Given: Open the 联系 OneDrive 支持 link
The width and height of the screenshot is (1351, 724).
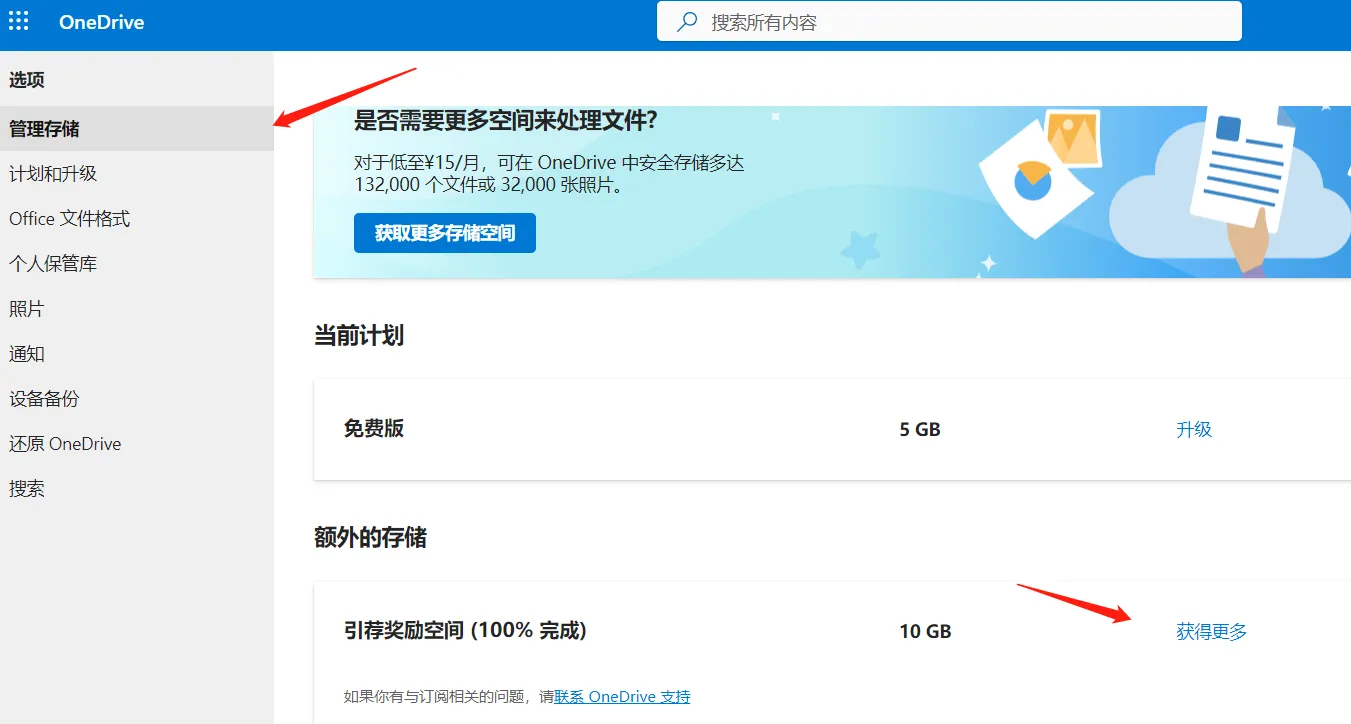Looking at the screenshot, I should point(622,696).
